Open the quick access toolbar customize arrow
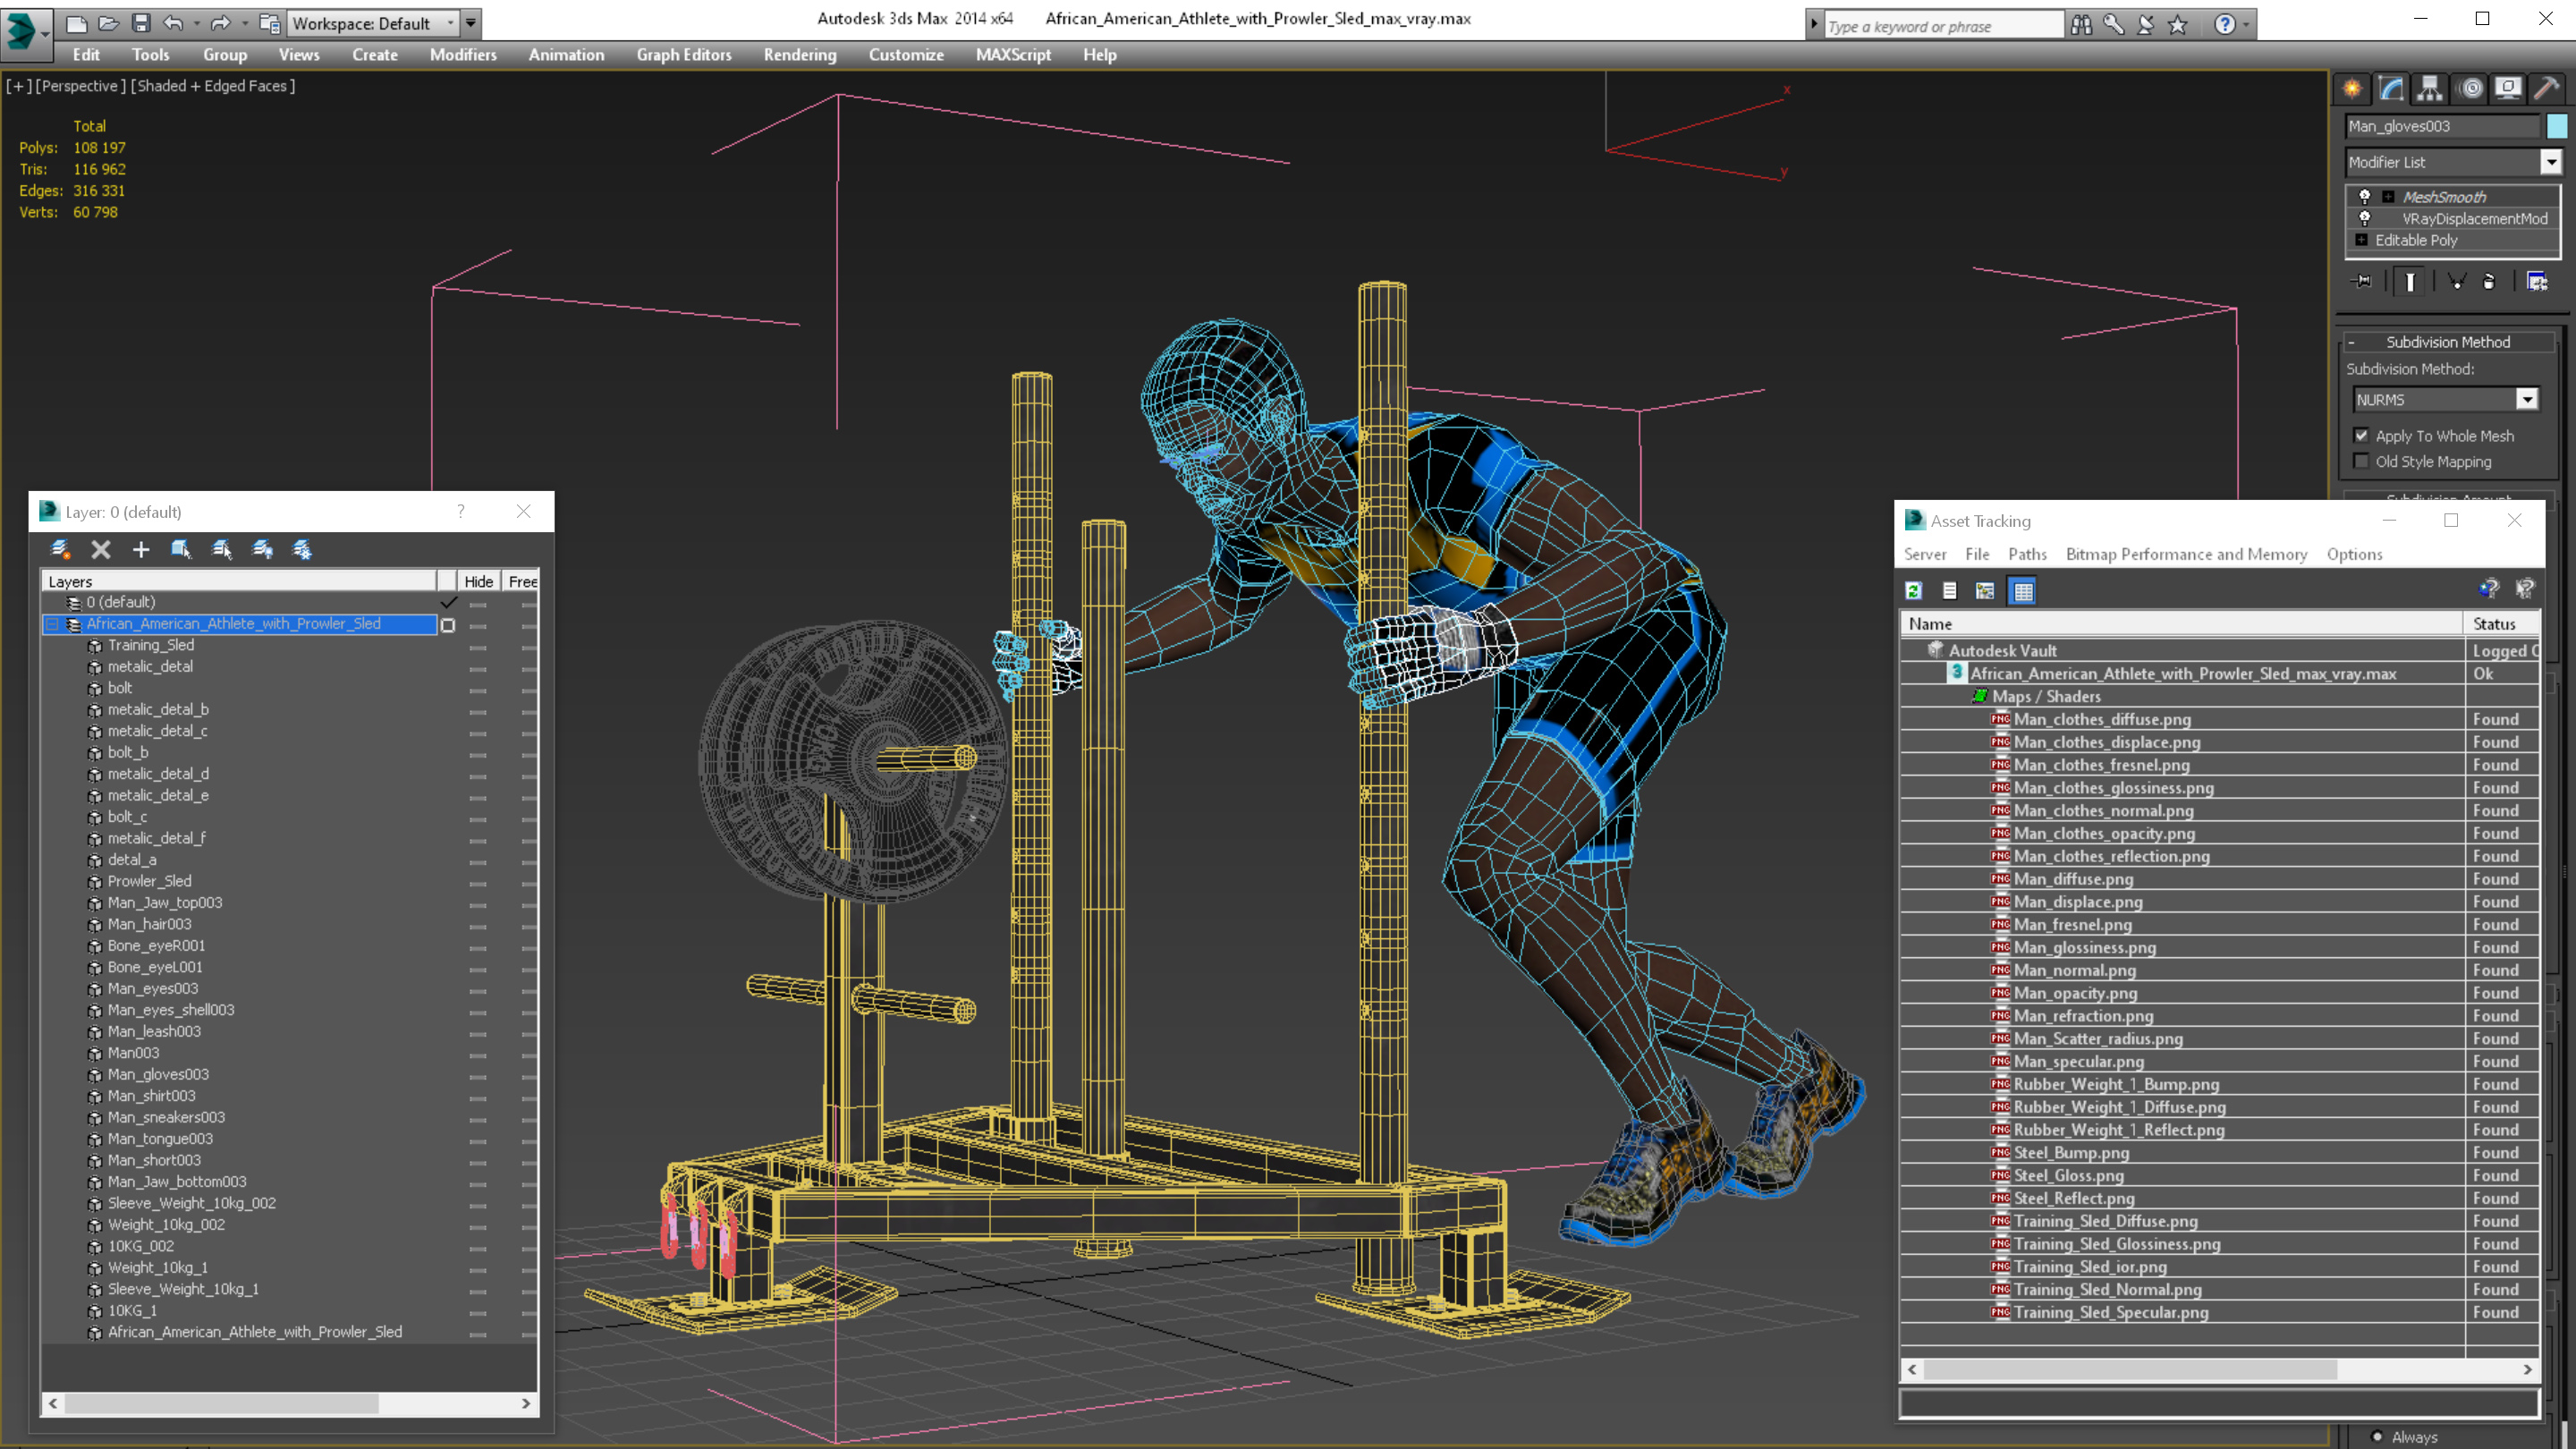 point(471,23)
